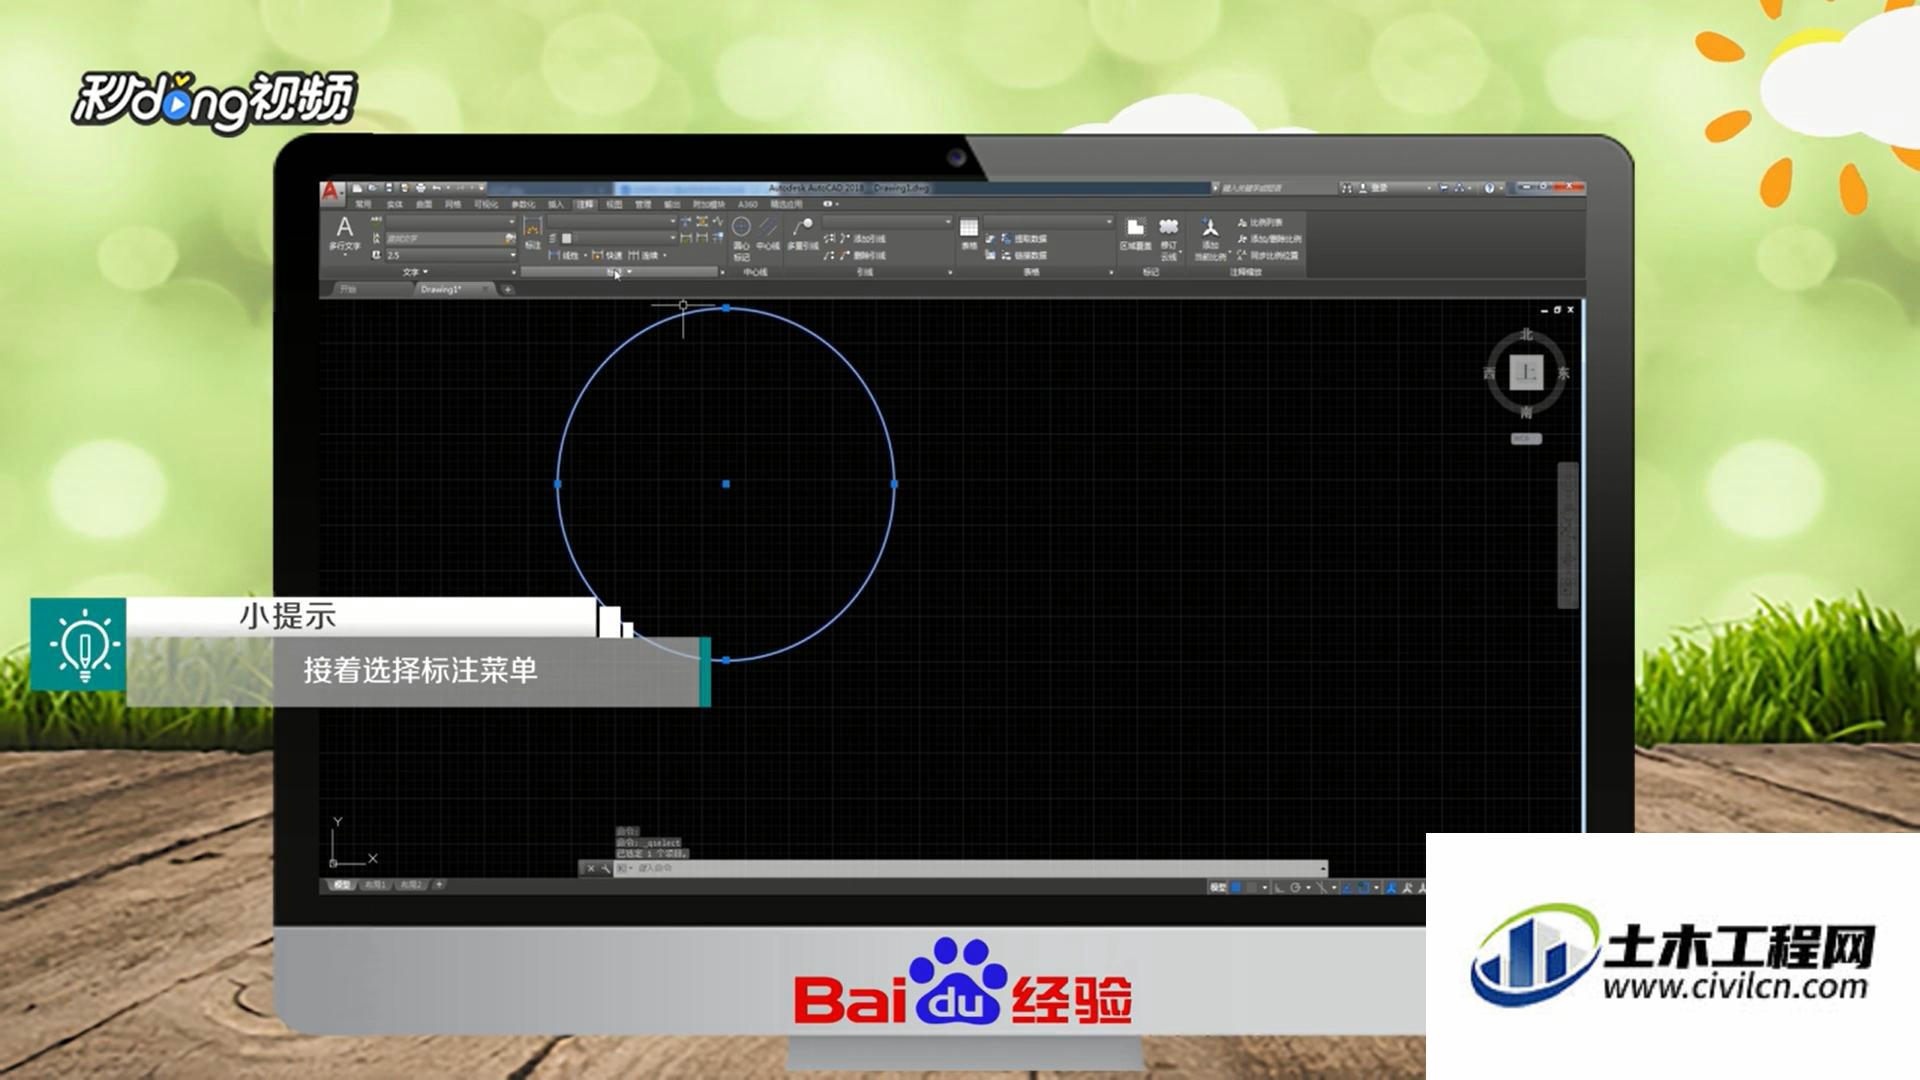Click the Table (表格) icon
The image size is (1920, 1080).
tap(969, 233)
